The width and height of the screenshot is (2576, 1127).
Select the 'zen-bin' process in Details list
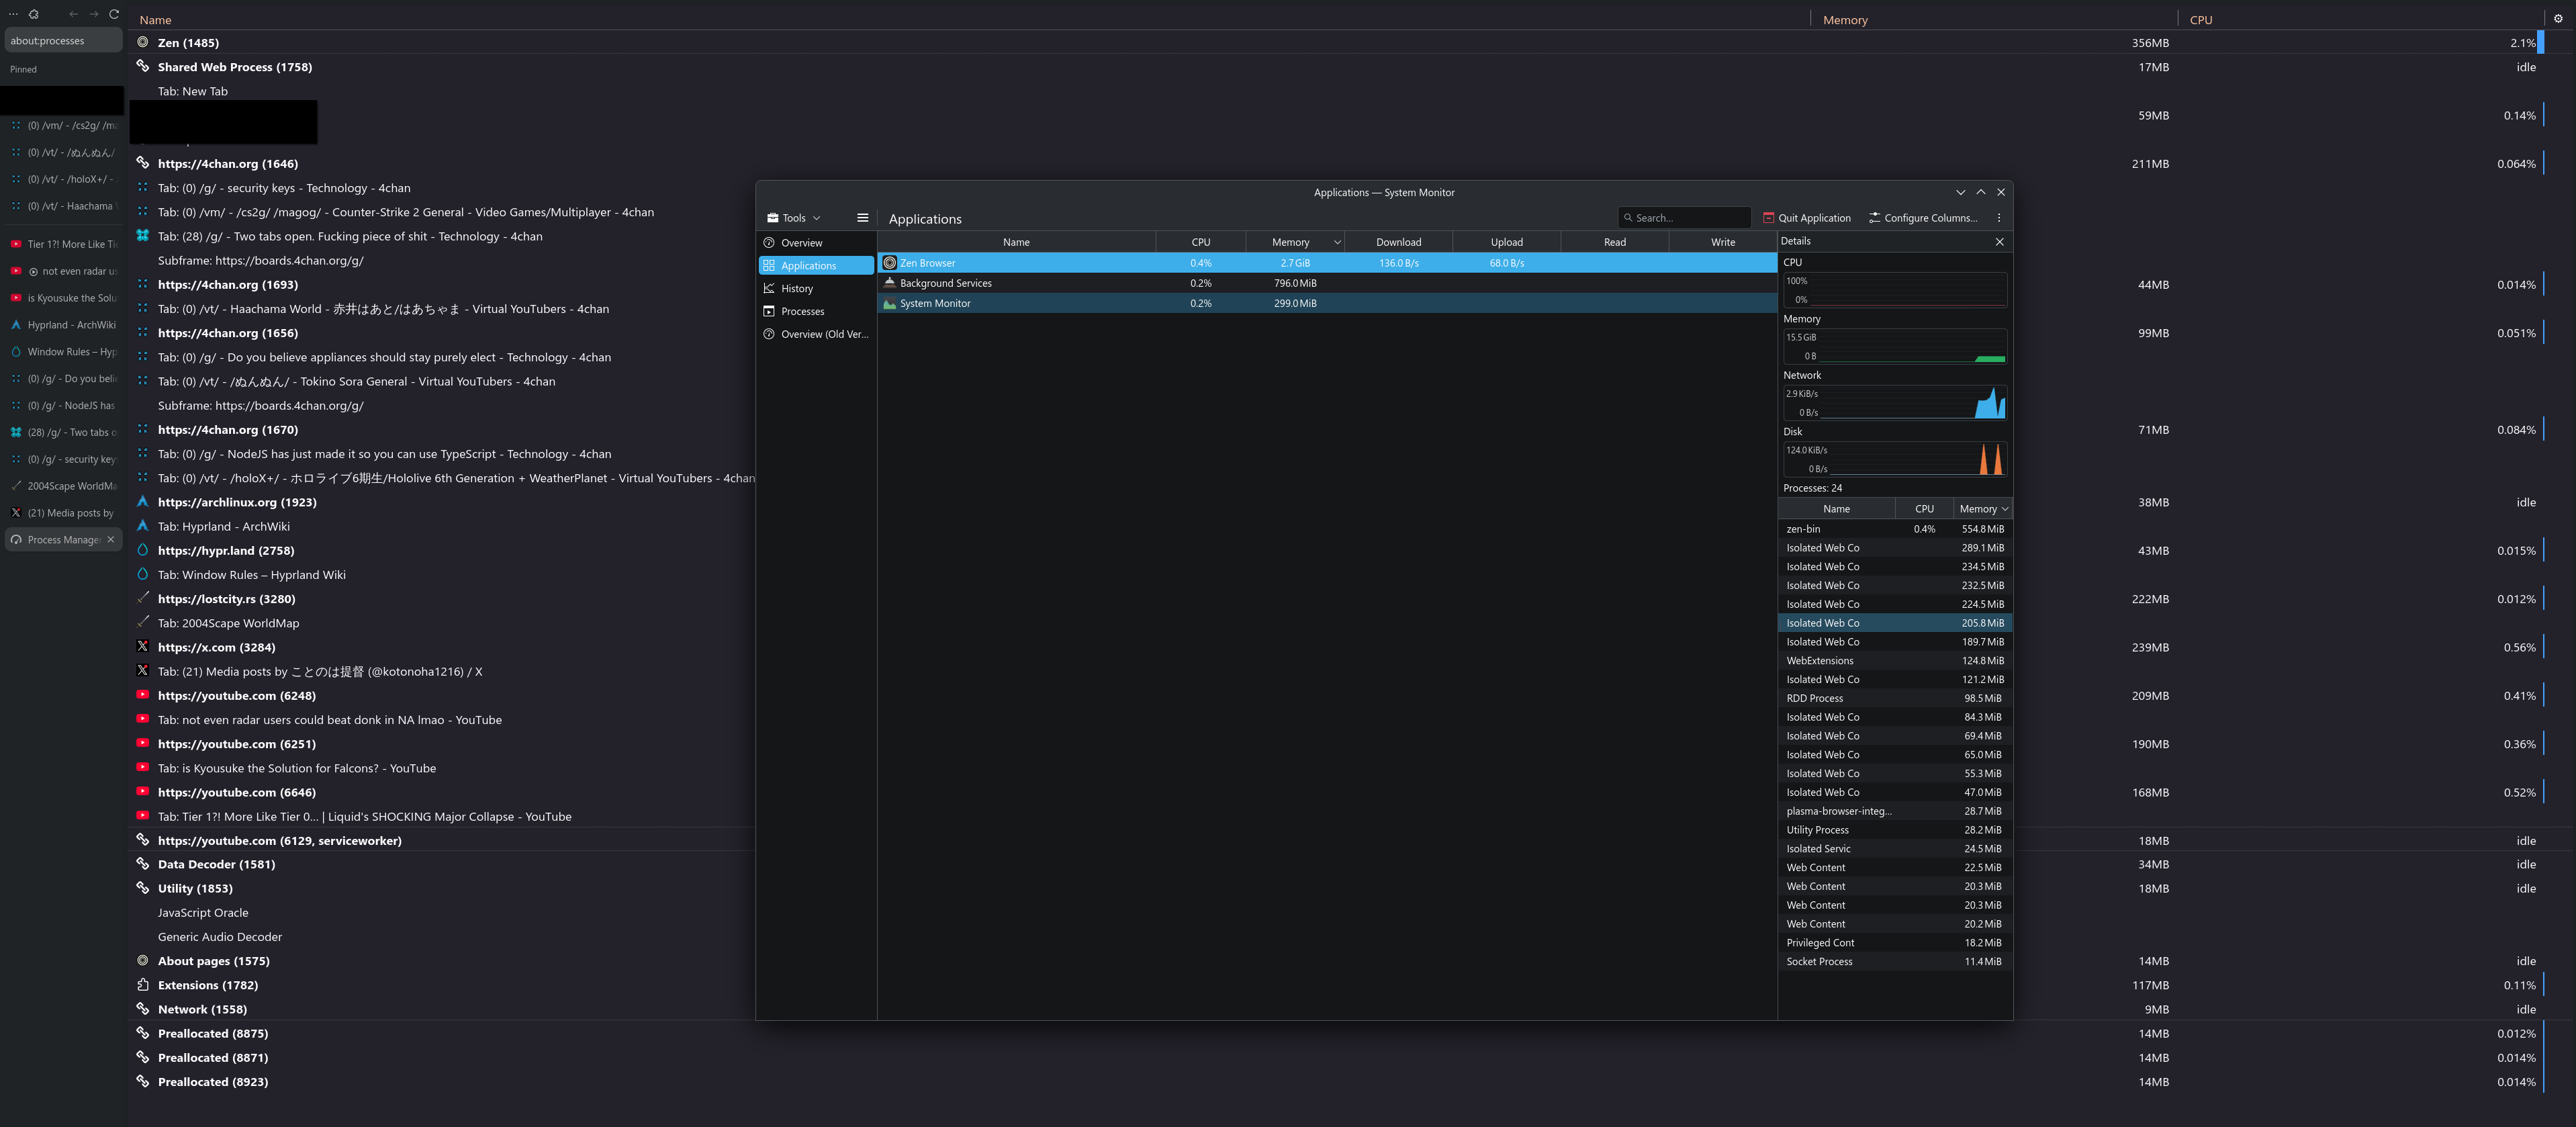(1895, 529)
